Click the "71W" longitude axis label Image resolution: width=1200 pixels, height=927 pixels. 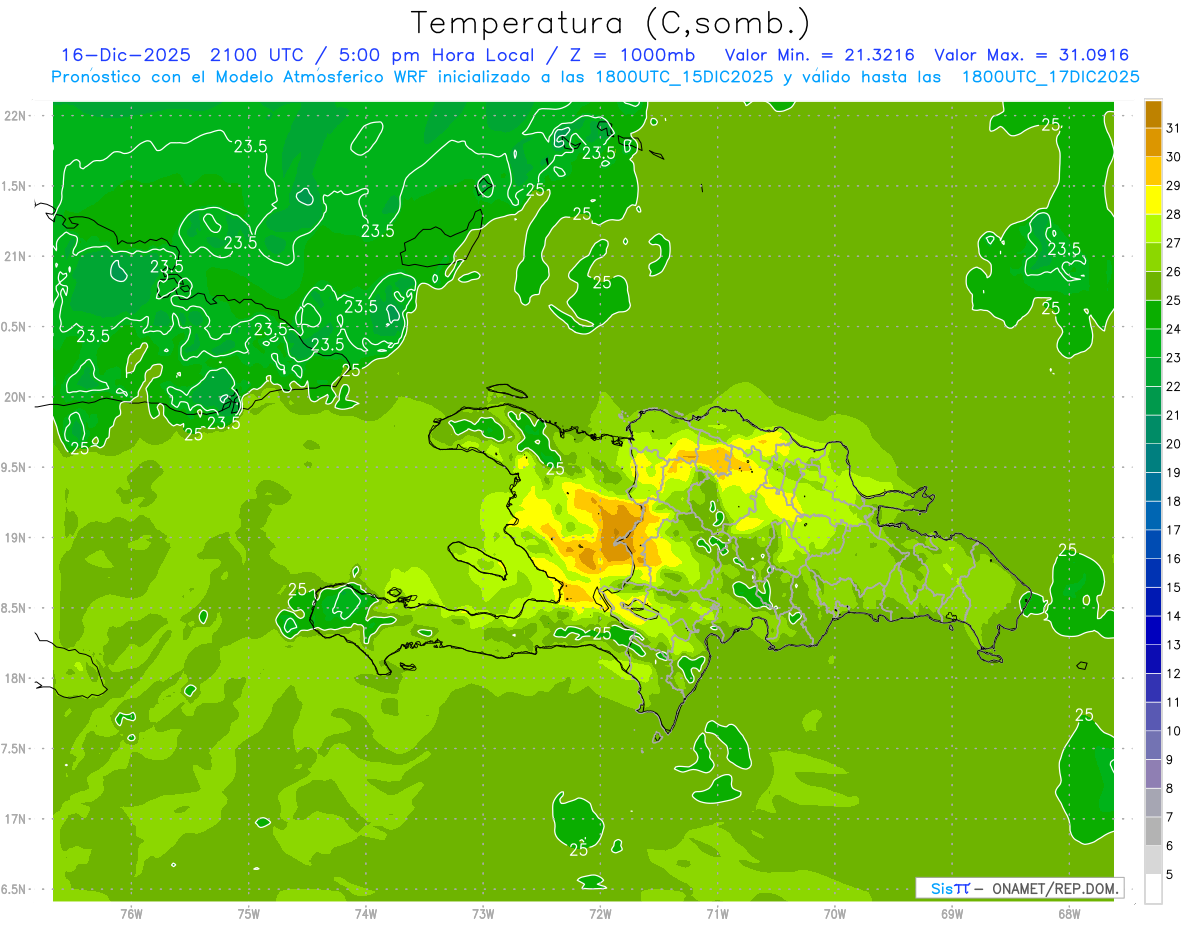coord(717,914)
